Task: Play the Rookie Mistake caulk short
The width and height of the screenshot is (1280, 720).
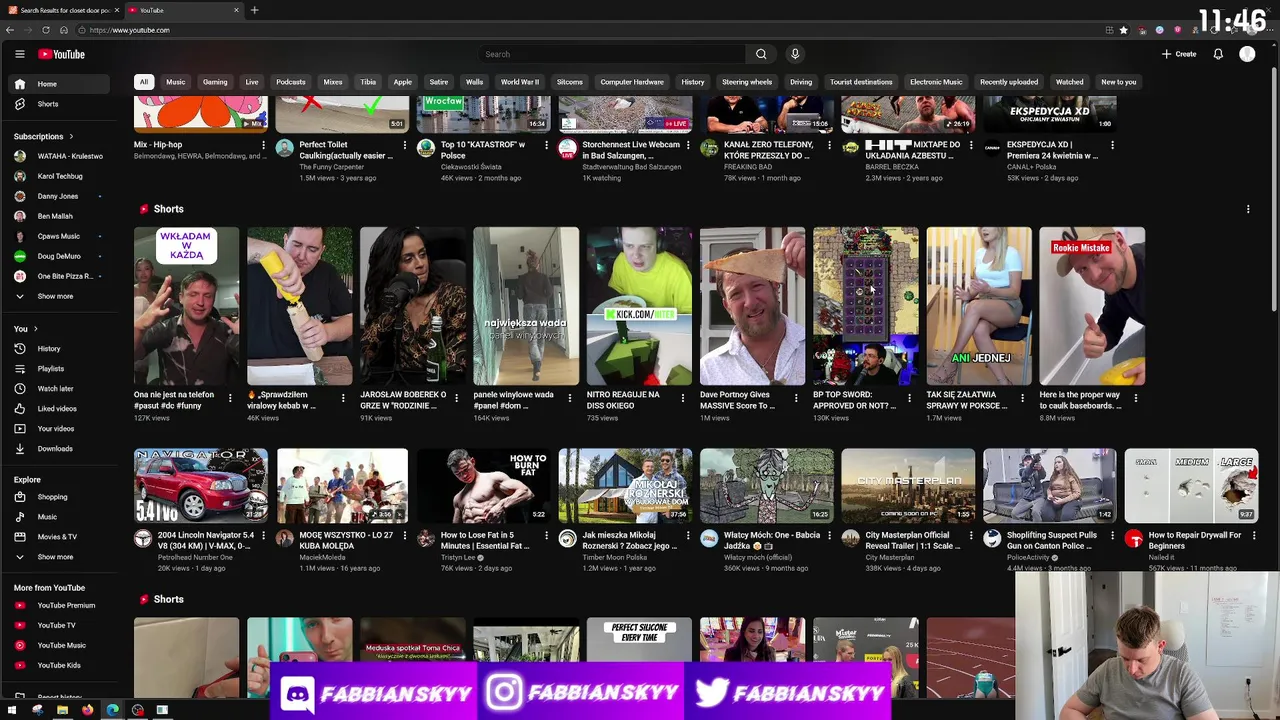Action: (x=1092, y=306)
